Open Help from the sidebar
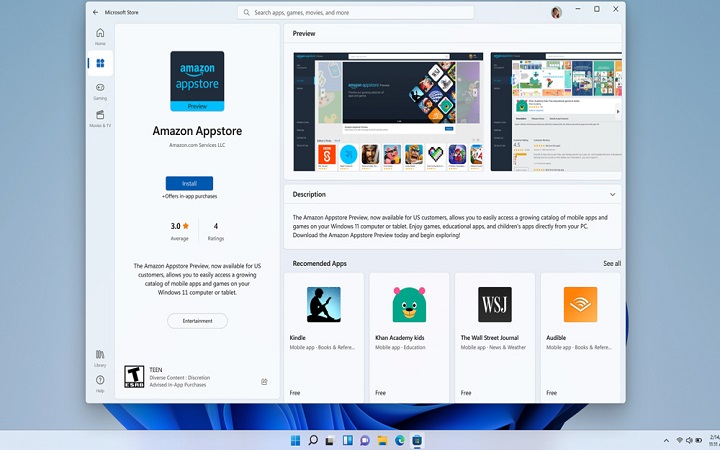Image resolution: width=720 pixels, height=450 pixels. click(x=100, y=383)
